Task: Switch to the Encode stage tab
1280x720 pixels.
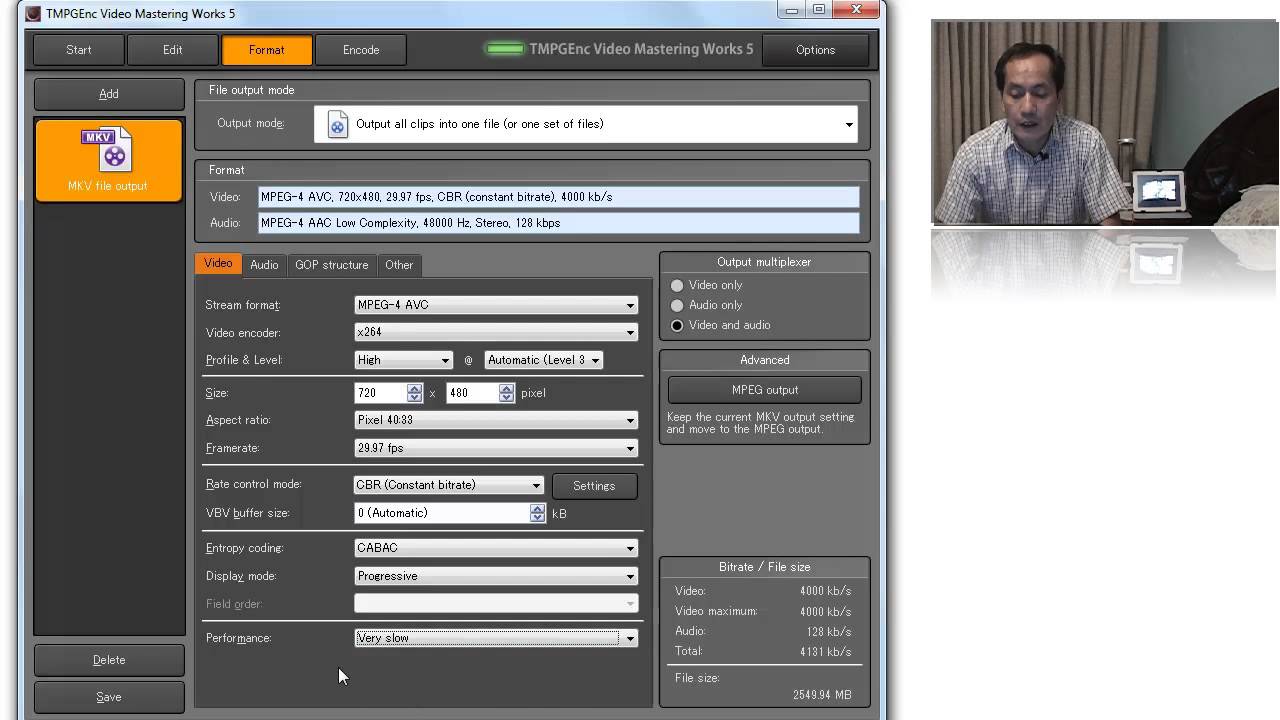Action: [361, 50]
